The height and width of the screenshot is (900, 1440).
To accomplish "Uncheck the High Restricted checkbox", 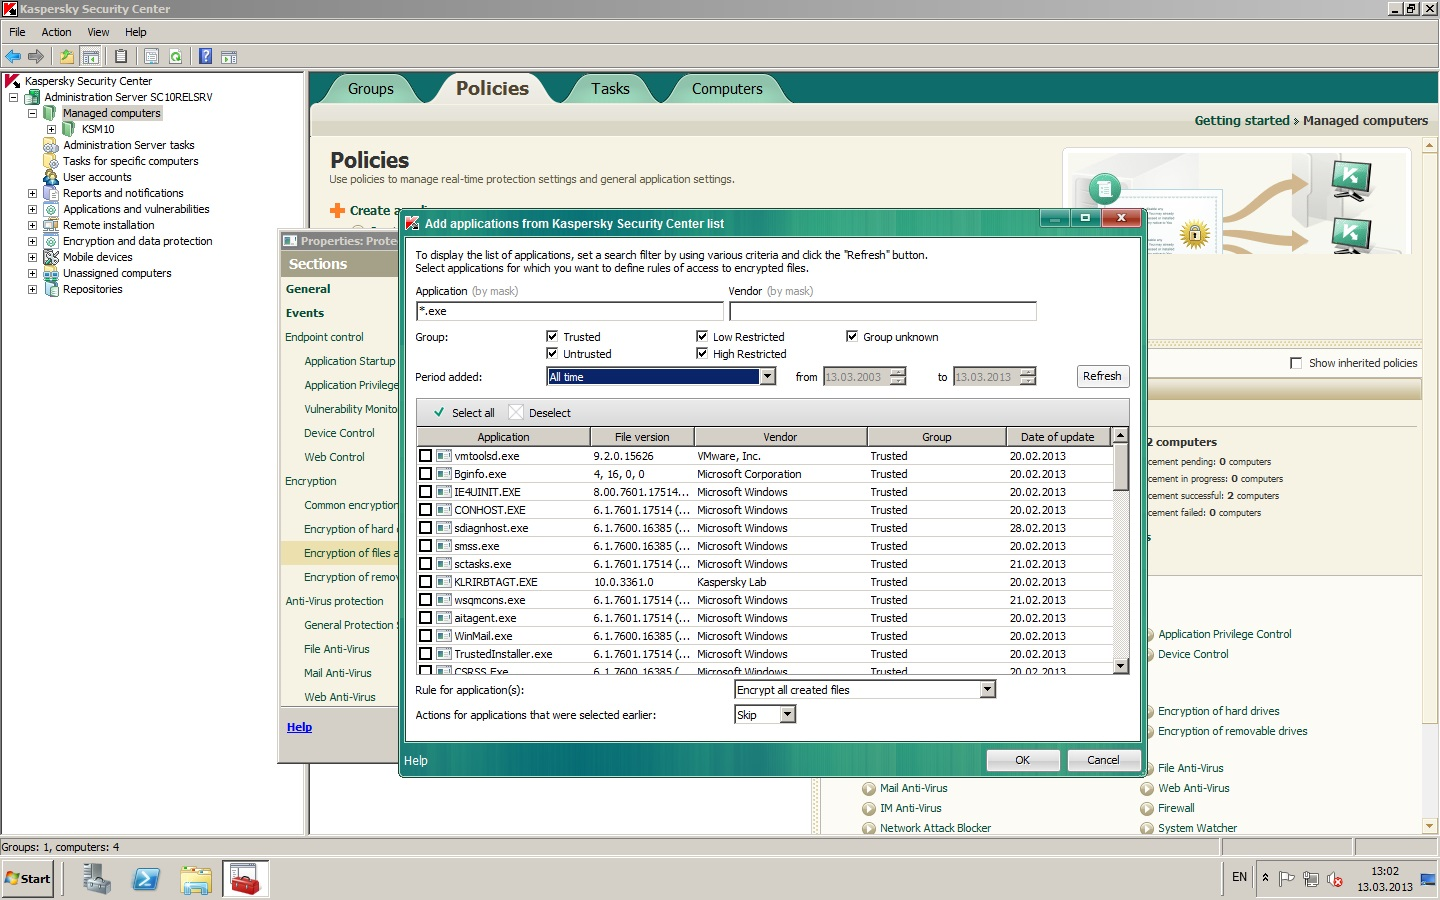I will point(702,353).
